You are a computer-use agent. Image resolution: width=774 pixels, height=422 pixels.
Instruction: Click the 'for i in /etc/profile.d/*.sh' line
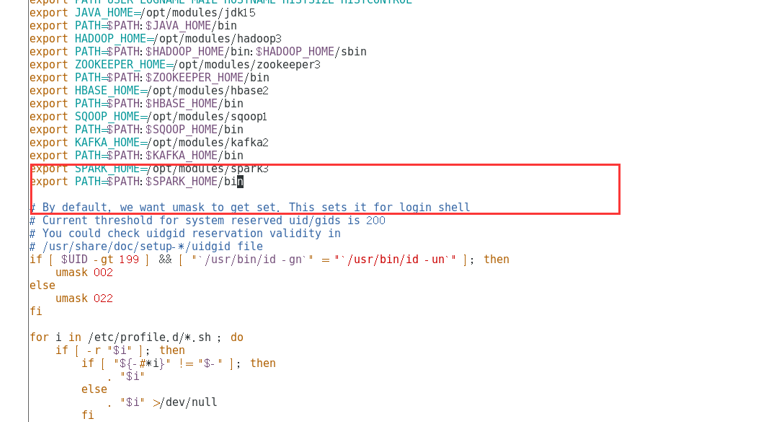tap(136, 337)
